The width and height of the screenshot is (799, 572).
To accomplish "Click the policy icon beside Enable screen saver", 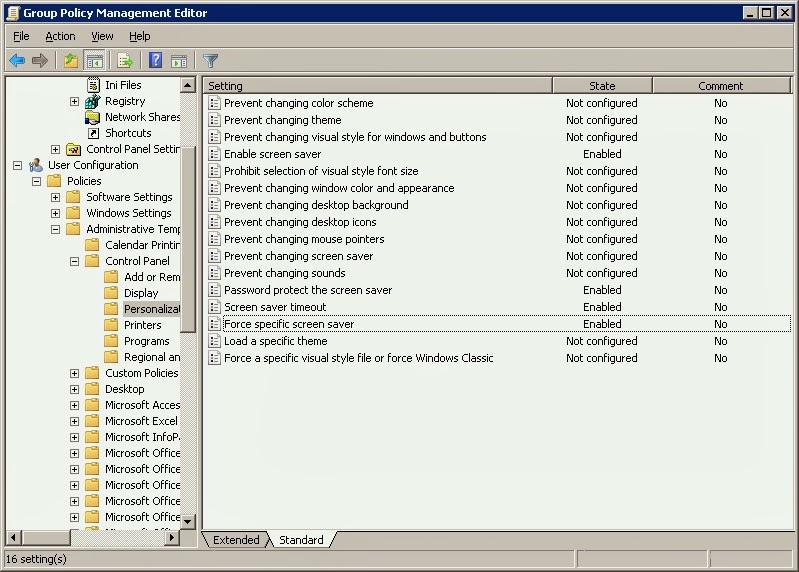I will click(215, 154).
